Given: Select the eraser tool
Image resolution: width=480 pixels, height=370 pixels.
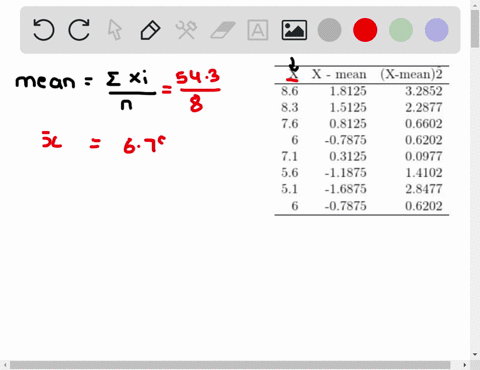Looking at the screenshot, I should pyautogui.click(x=223, y=30).
